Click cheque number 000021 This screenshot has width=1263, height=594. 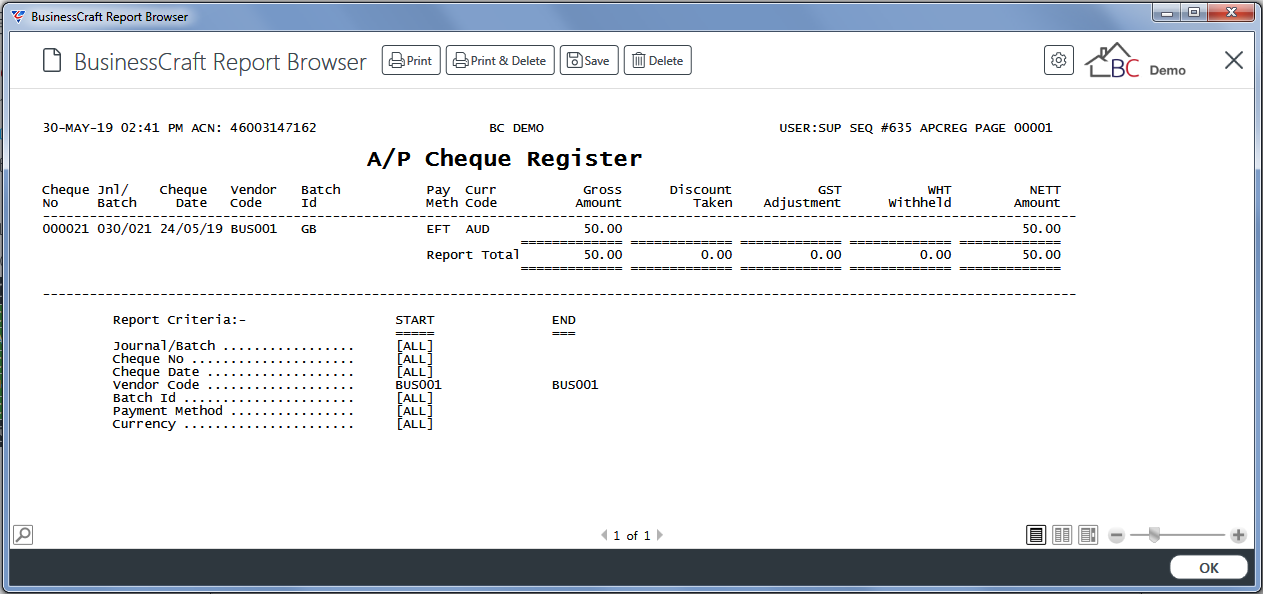(x=65, y=229)
